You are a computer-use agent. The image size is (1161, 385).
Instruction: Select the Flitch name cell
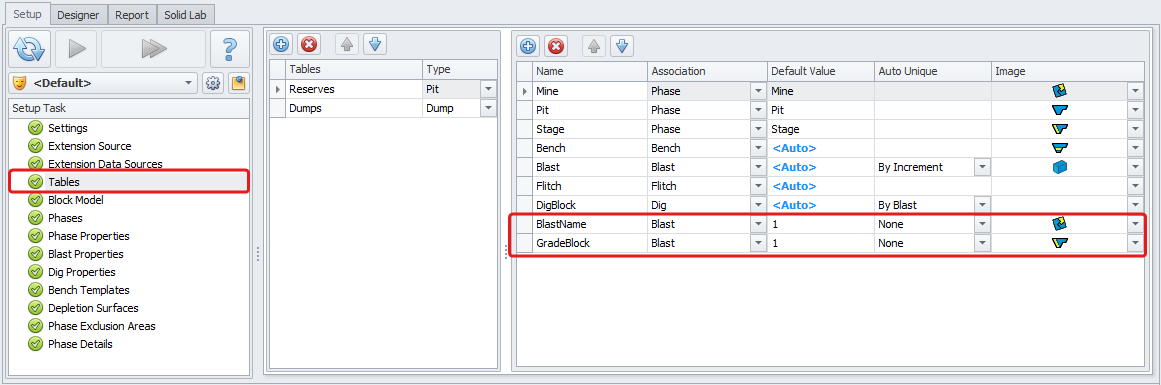pos(589,186)
